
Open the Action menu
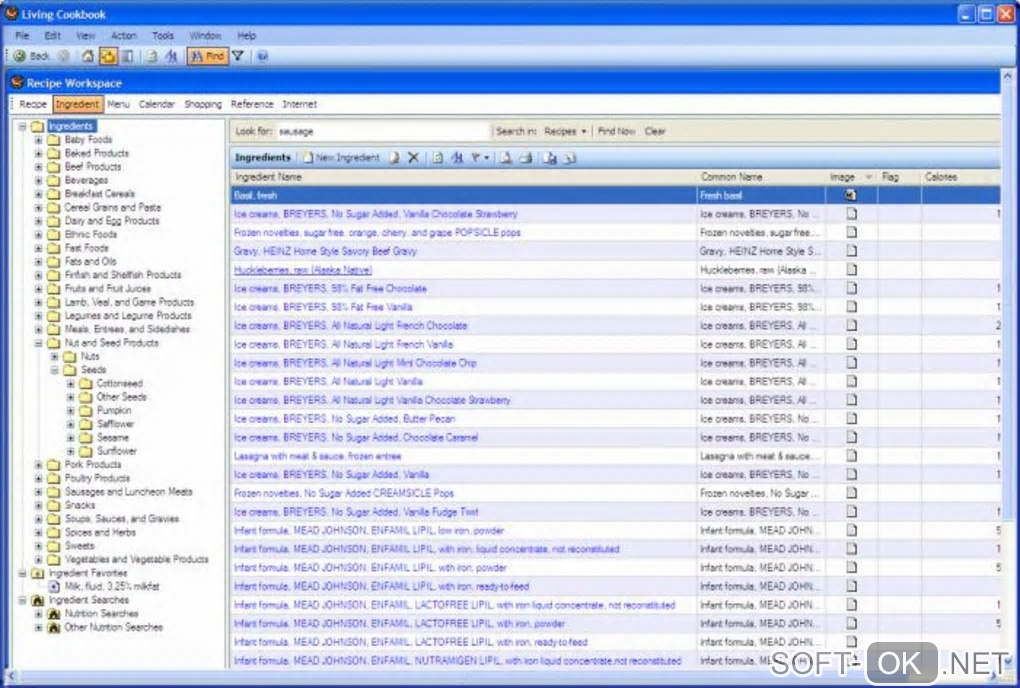[124, 36]
